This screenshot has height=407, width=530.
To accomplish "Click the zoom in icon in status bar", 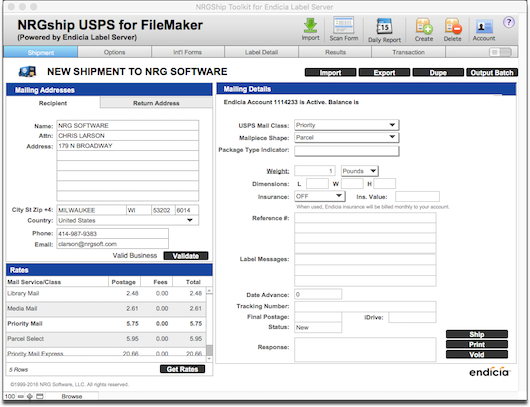I will 30,396.
